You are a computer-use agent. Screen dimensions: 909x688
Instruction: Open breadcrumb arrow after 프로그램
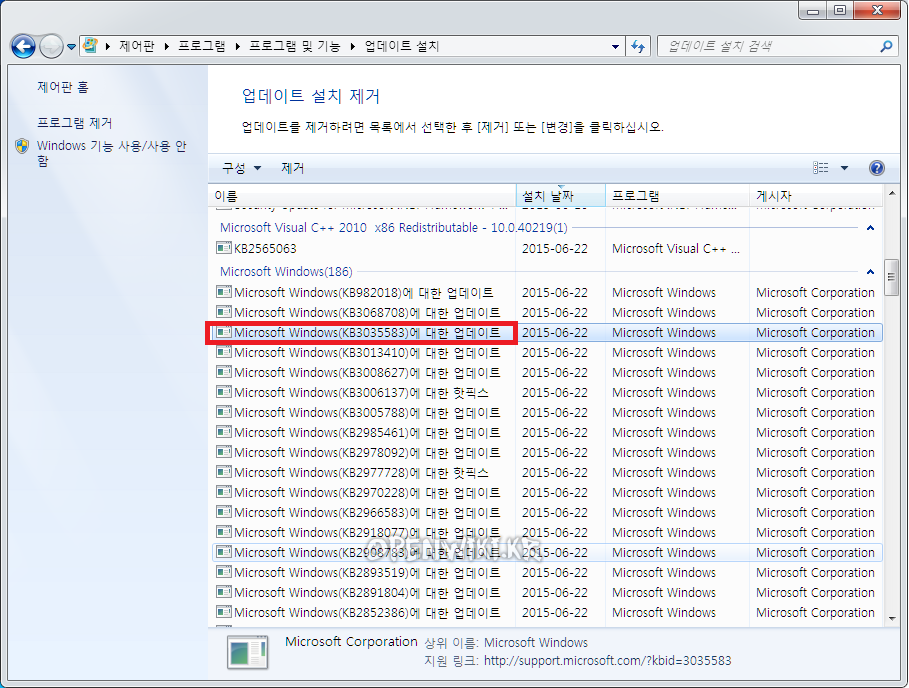[x=238, y=46]
